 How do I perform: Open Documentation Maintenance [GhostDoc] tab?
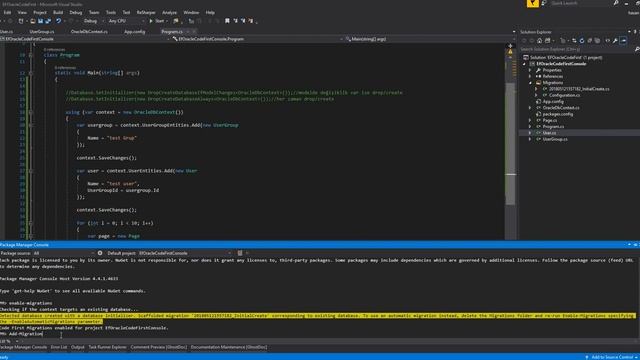(229, 347)
